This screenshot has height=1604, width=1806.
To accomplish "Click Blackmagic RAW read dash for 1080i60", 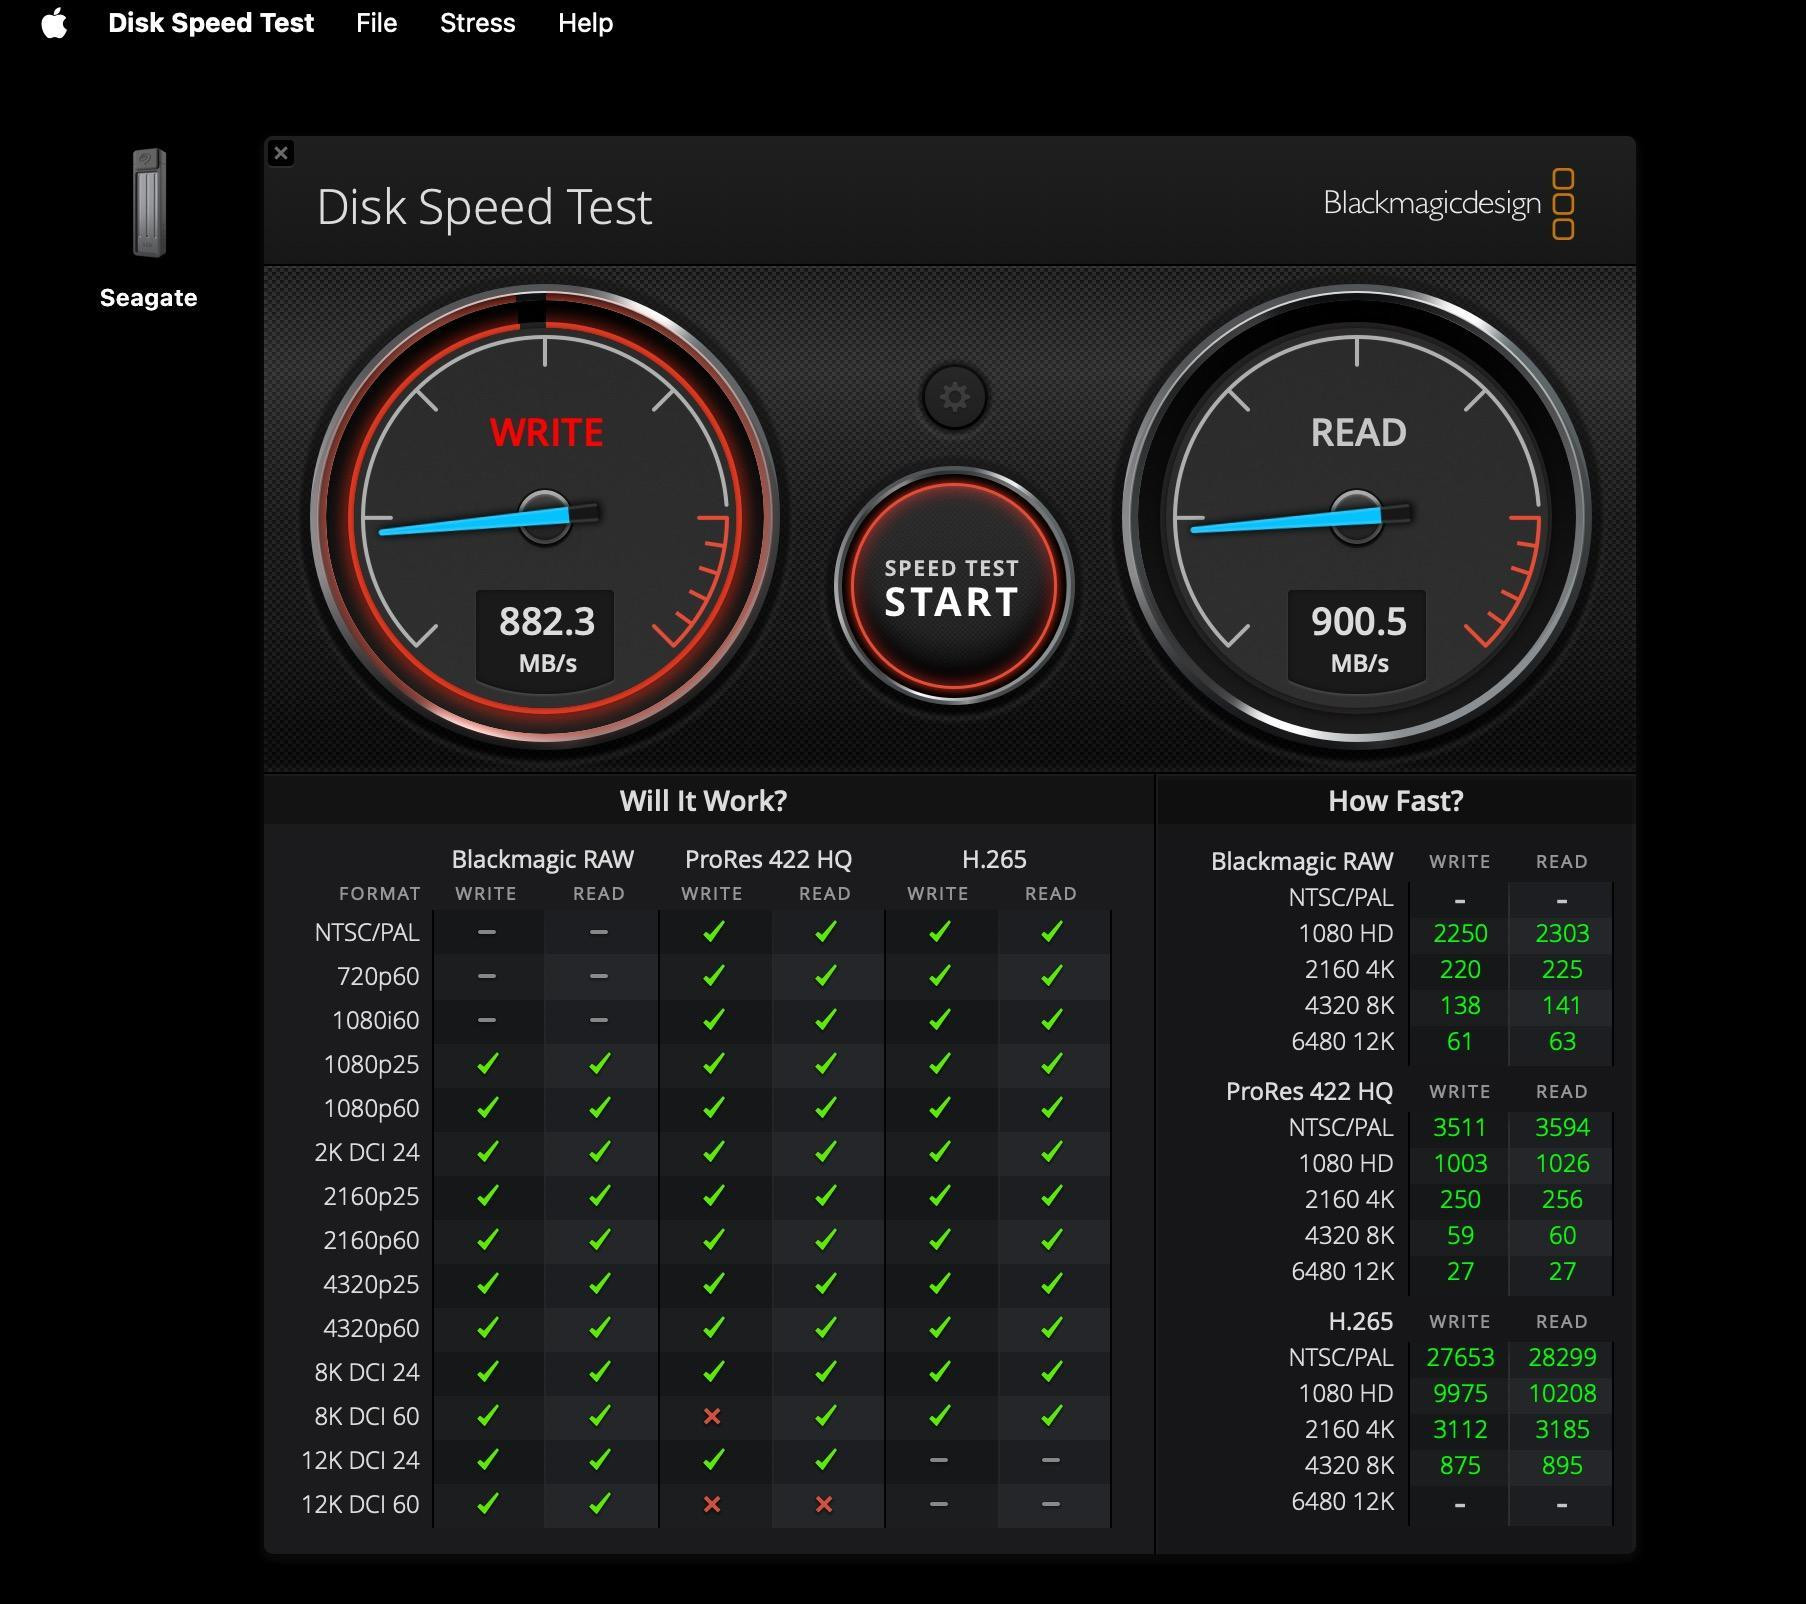I will 599,1020.
